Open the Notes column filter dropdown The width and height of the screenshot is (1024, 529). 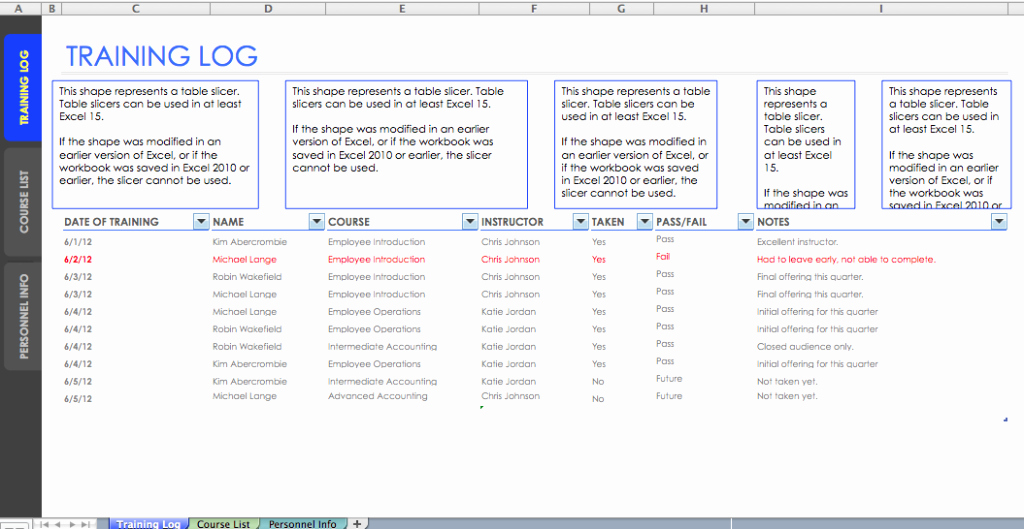999,222
